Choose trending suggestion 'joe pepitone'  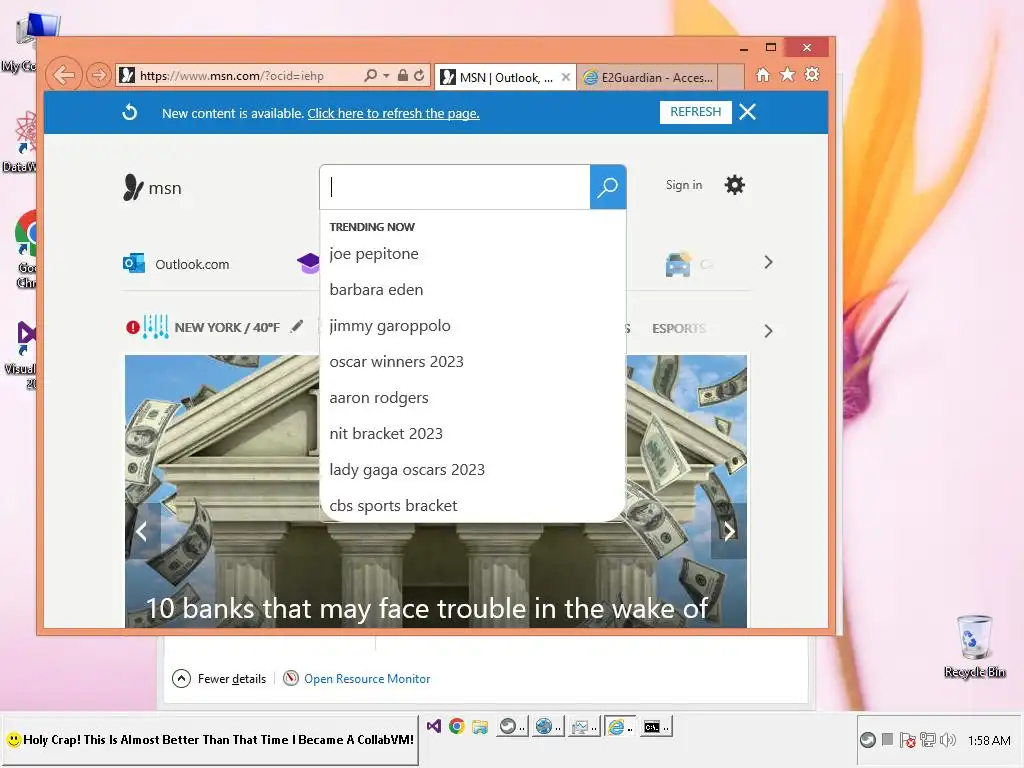[374, 254]
